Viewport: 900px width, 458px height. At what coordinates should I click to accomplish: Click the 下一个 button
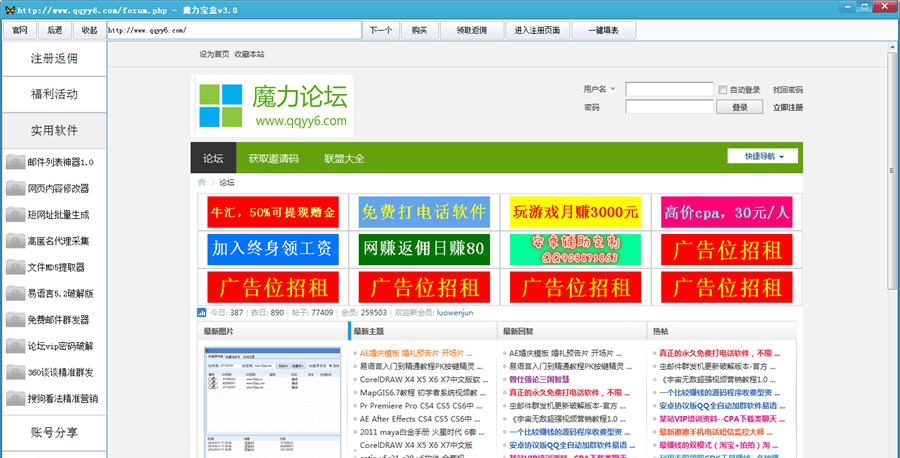[x=381, y=30]
